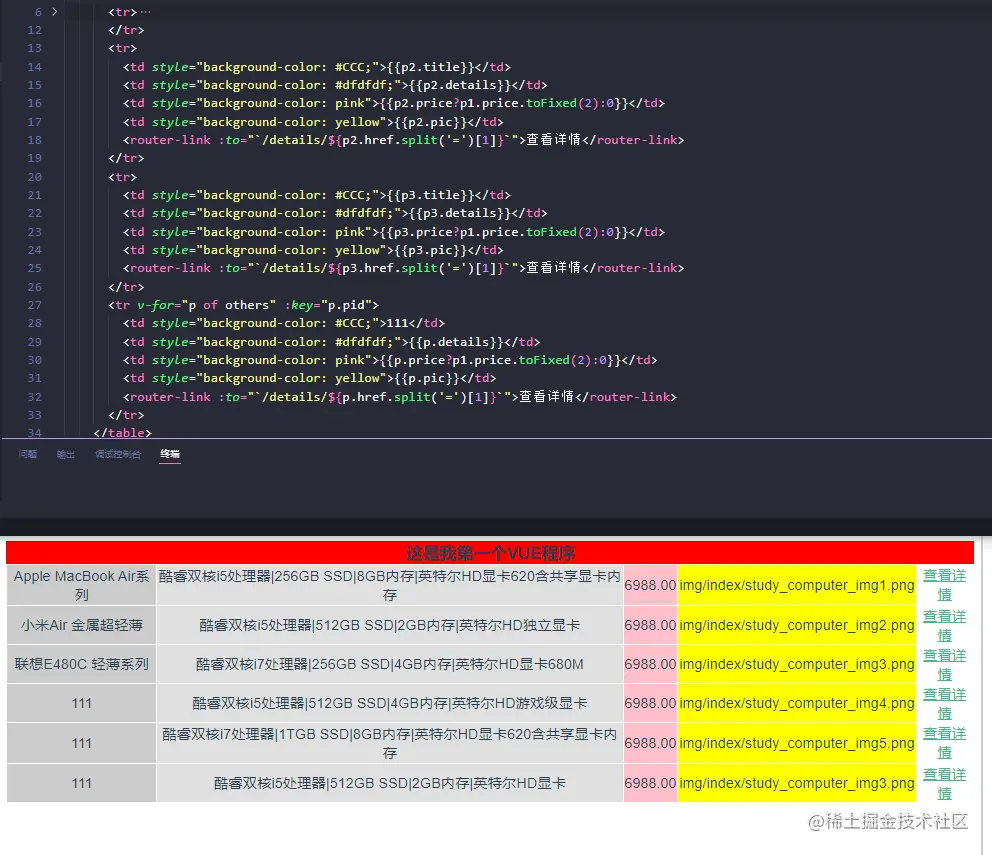The height and width of the screenshot is (855, 992).
Task: Open 查看详情 link for Apple MacBook Air row
Action: click(x=945, y=585)
